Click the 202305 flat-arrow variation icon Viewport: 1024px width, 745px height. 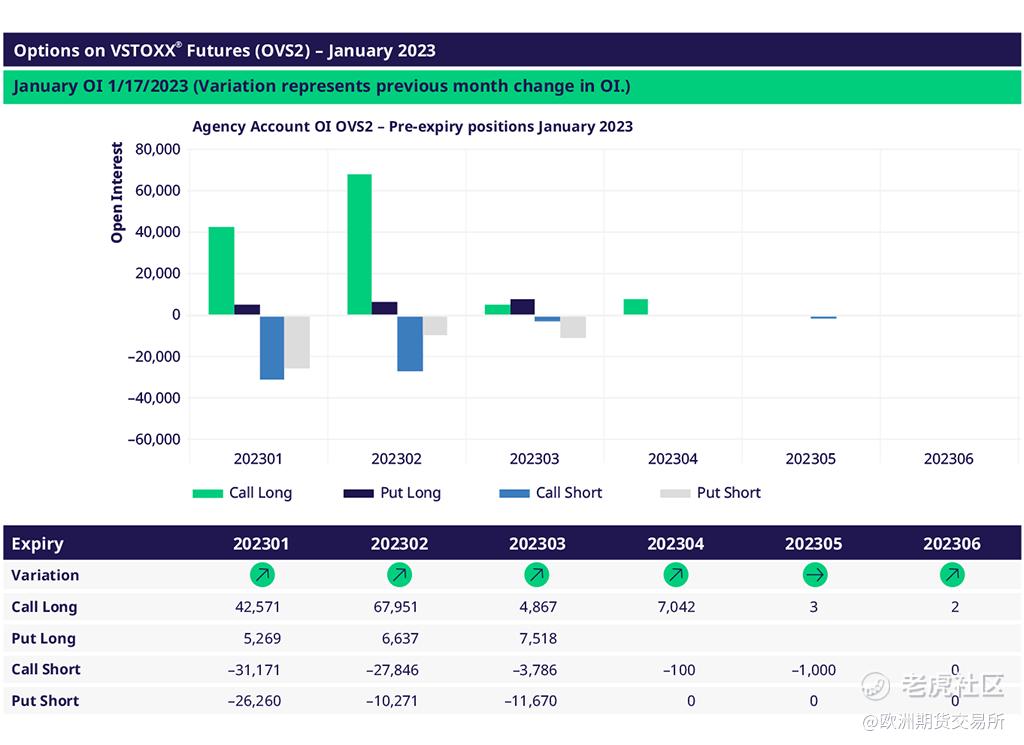814,575
